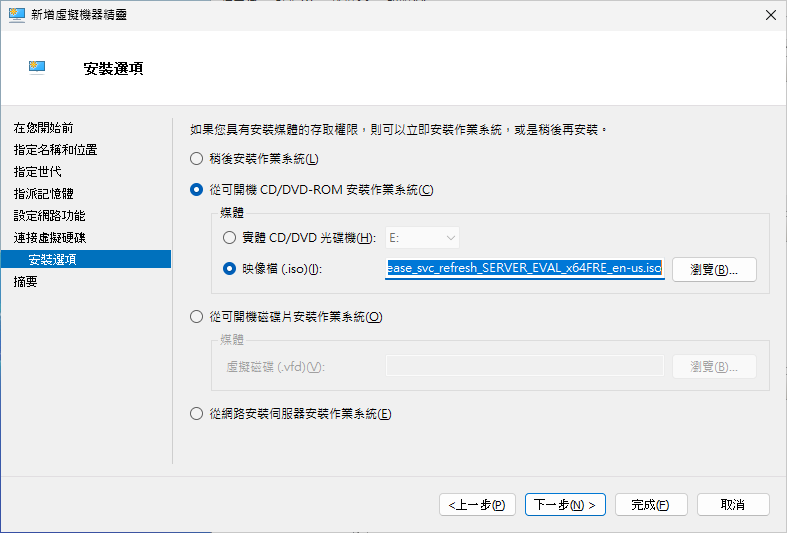Click the ISO image path field
The width and height of the screenshot is (787, 533).
point(524,268)
